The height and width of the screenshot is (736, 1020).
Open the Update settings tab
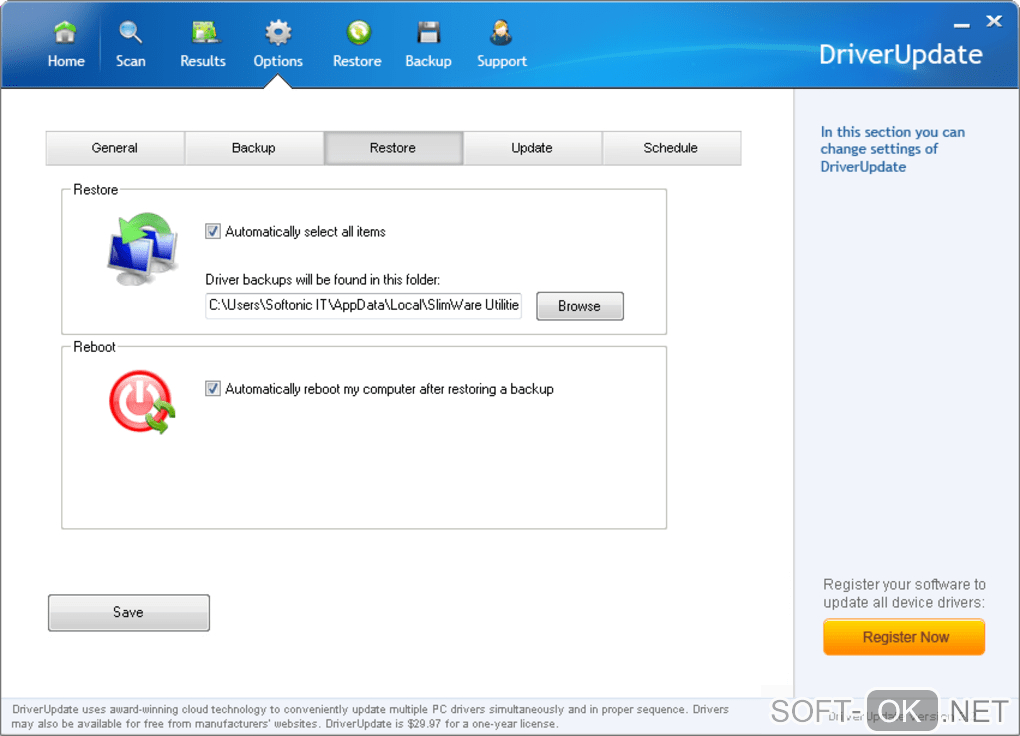pyautogui.click(x=532, y=148)
